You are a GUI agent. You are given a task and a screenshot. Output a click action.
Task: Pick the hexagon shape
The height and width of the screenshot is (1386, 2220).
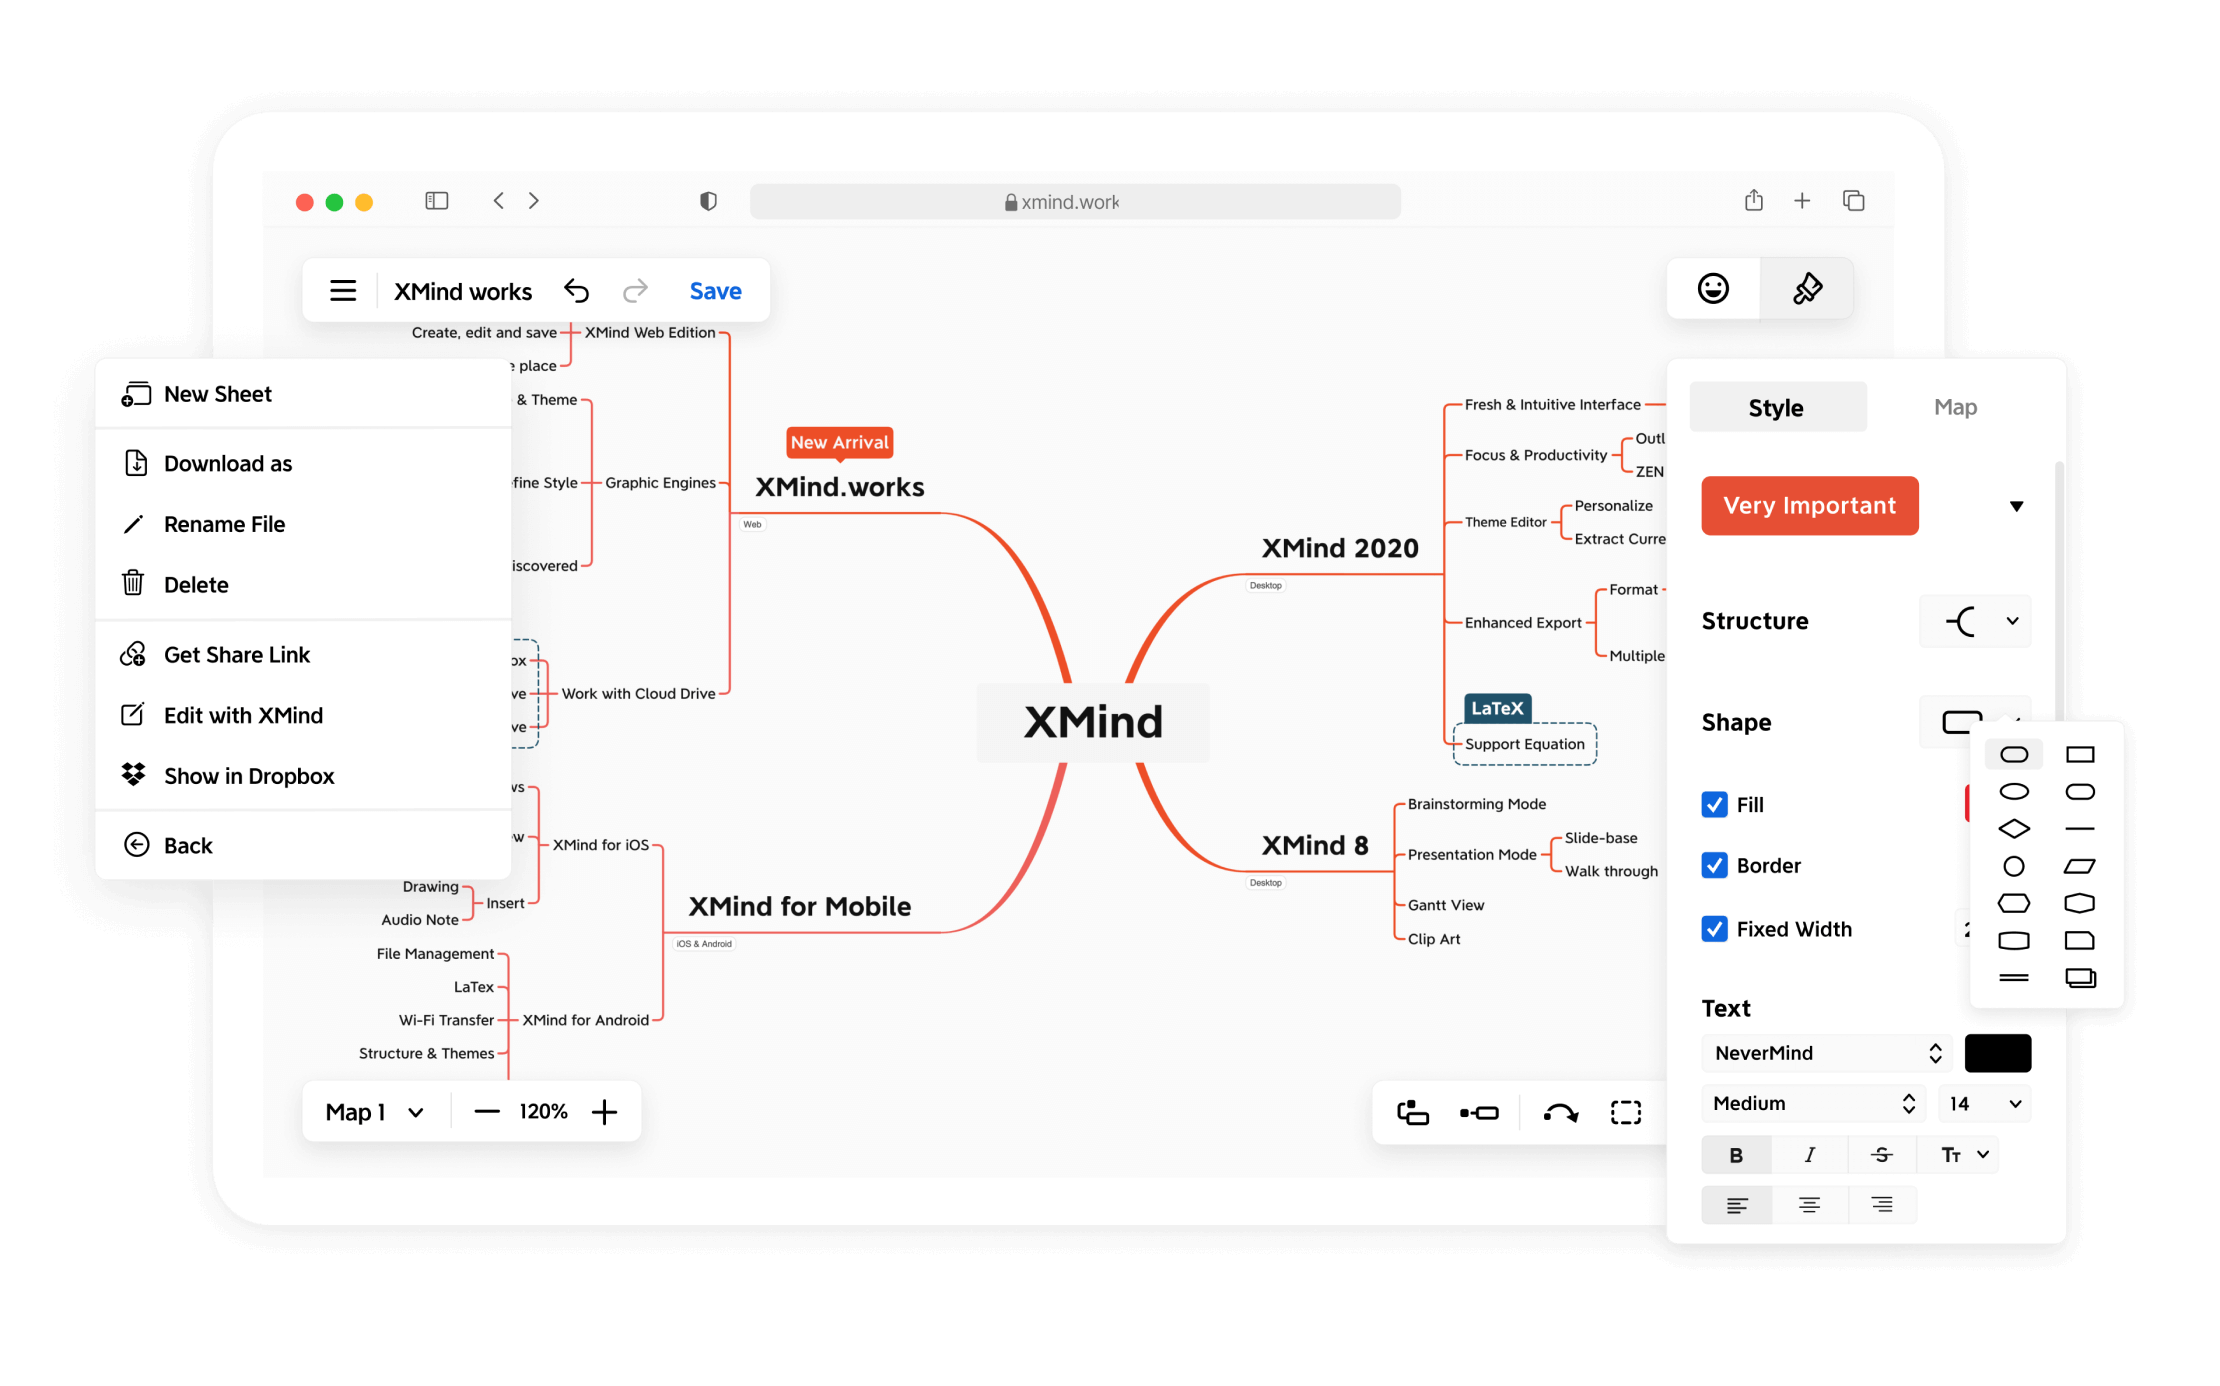2014,903
